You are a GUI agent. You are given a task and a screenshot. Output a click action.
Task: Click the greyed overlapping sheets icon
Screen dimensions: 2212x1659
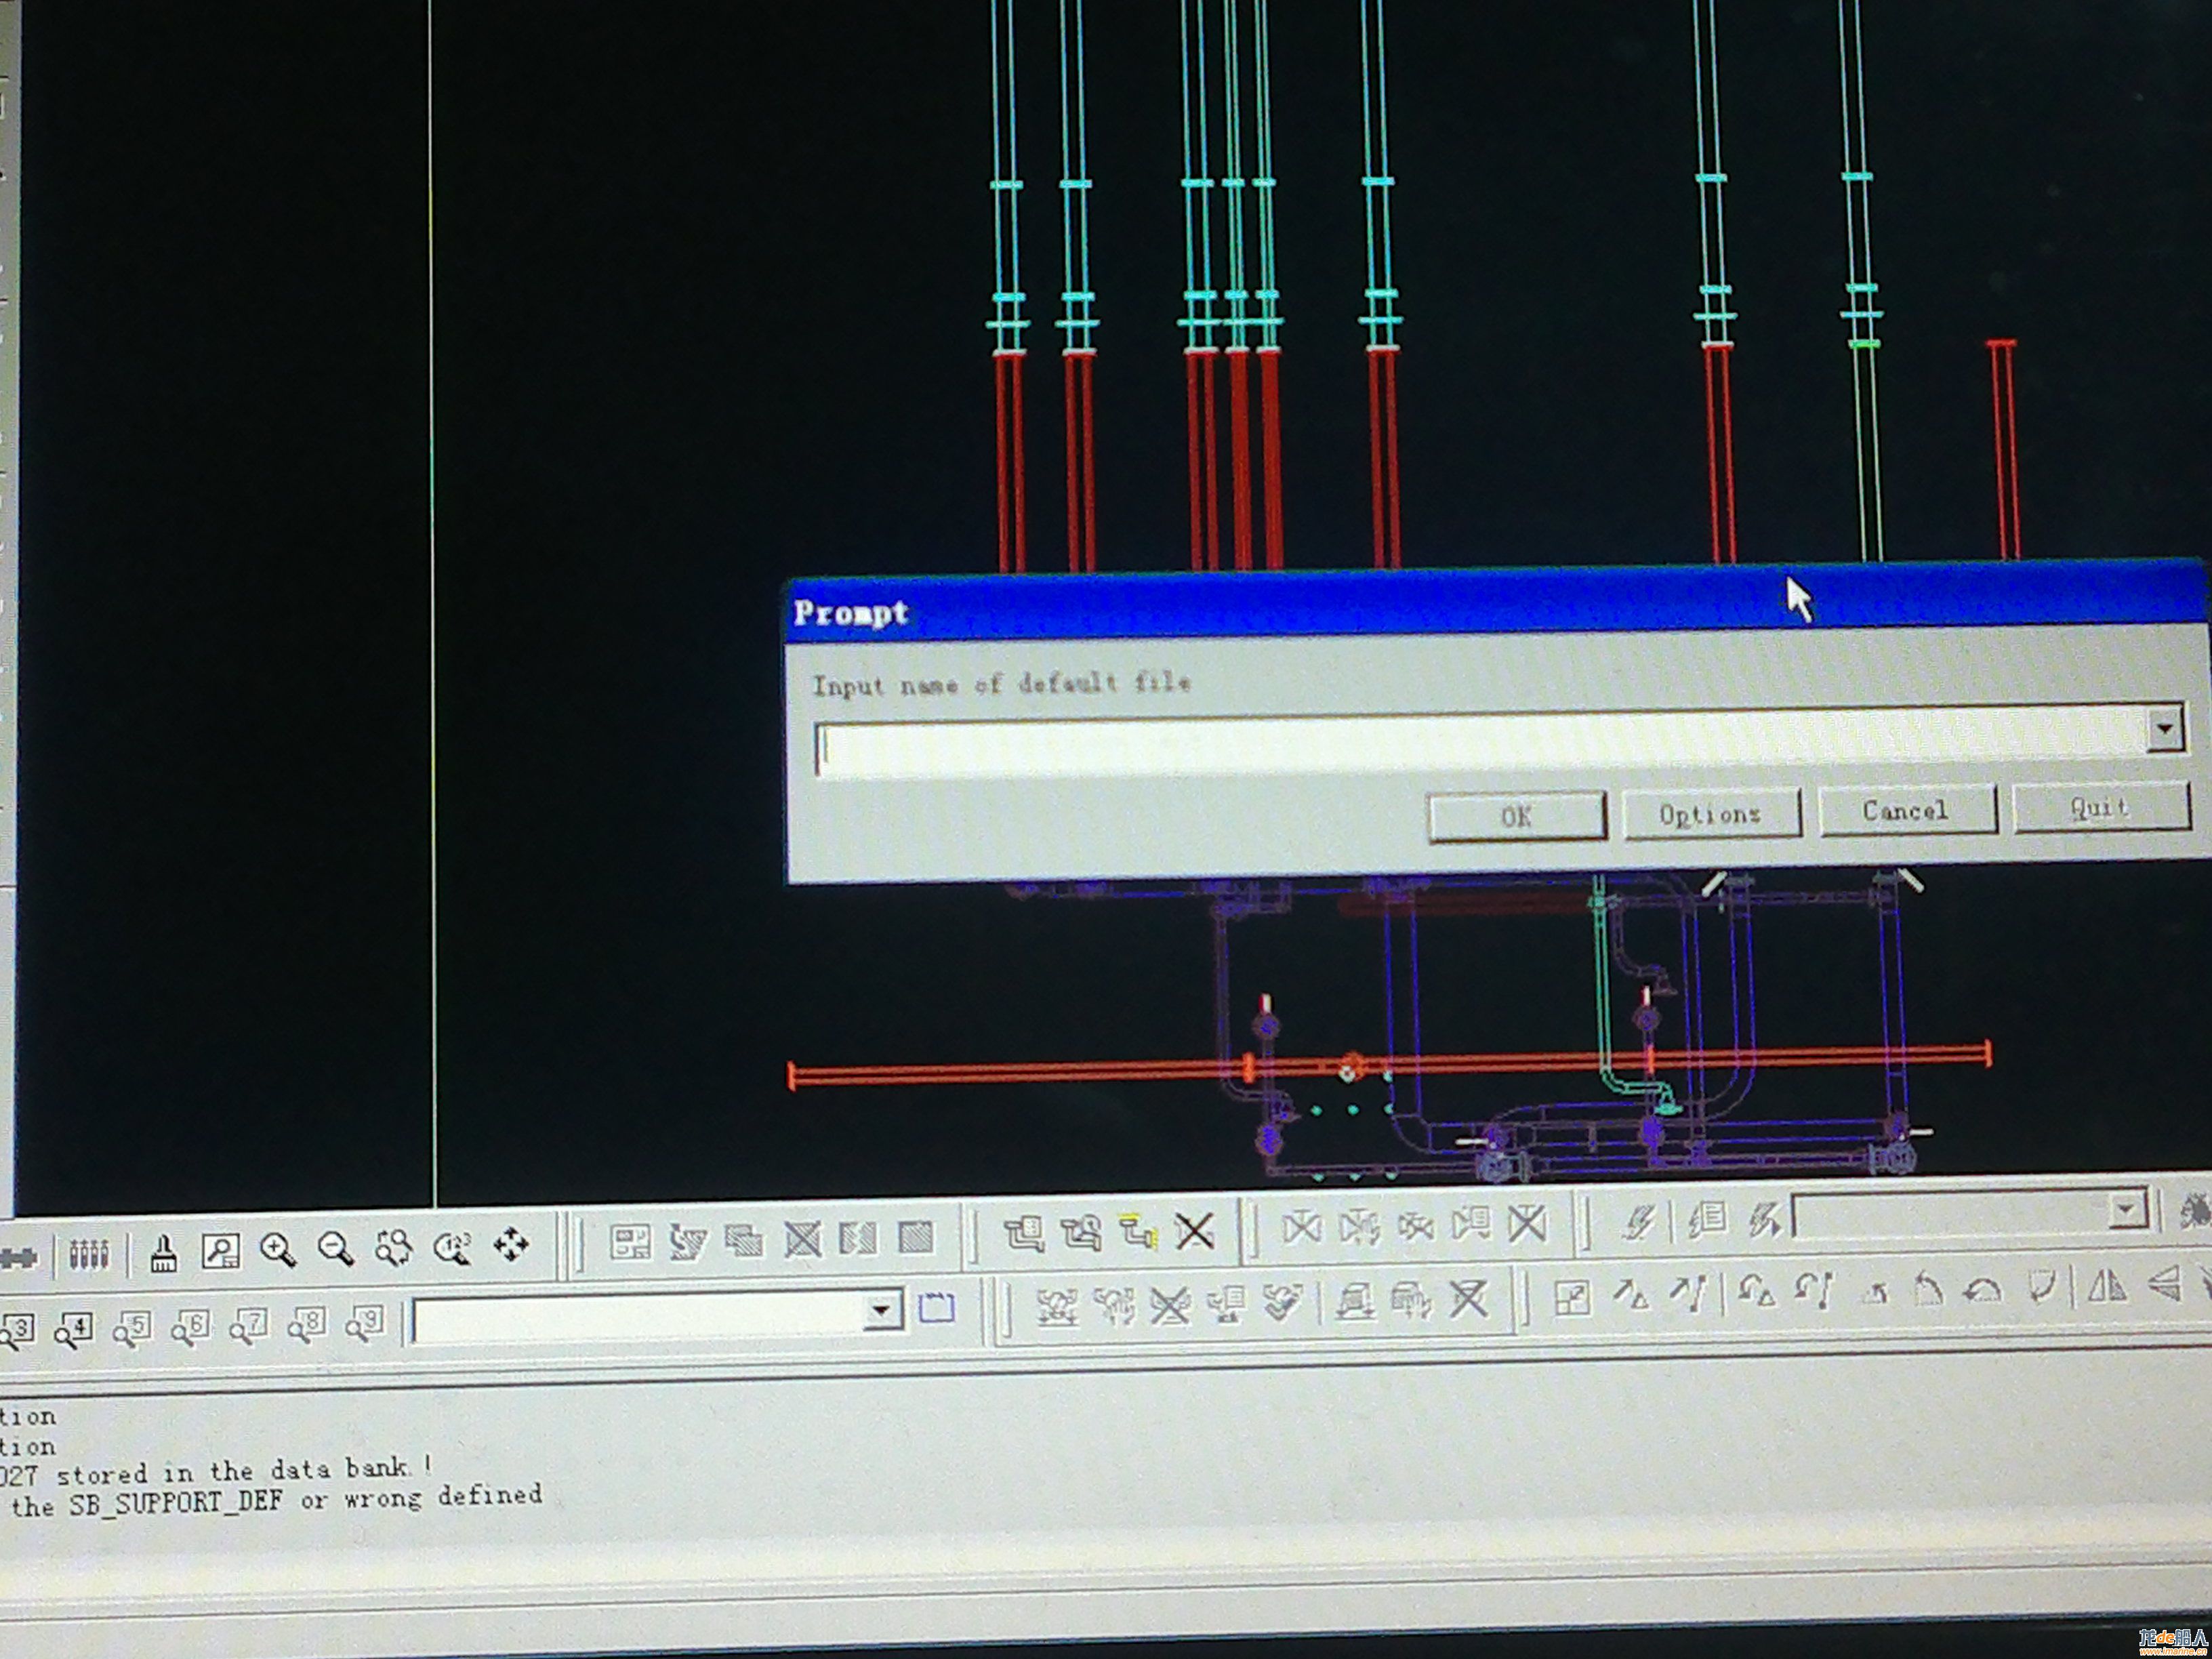(x=745, y=1241)
